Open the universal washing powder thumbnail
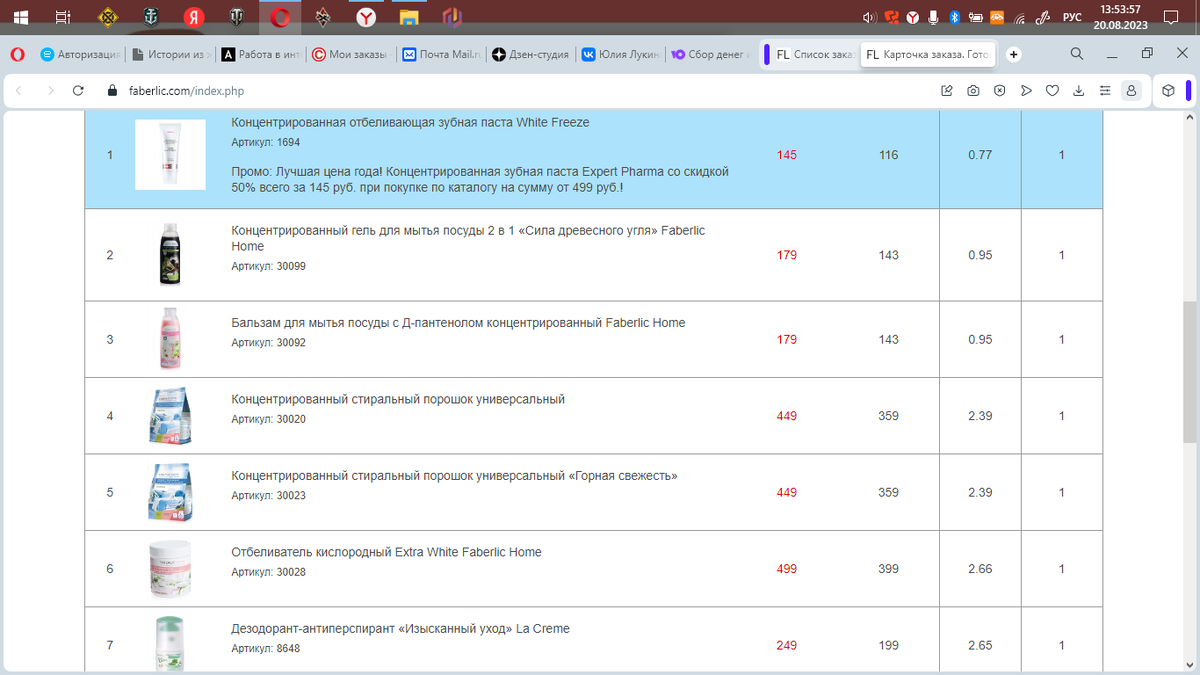This screenshot has width=1200, height=675. pos(170,416)
